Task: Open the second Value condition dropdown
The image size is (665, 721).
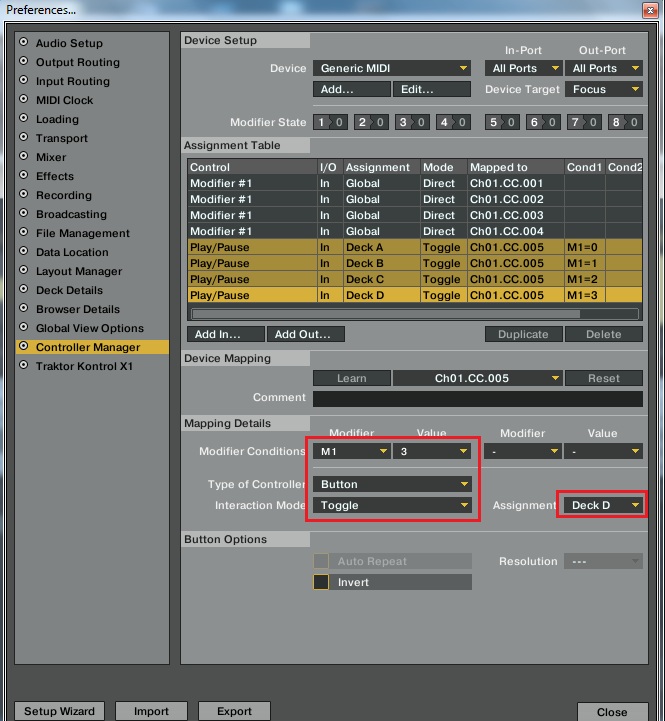Action: pos(604,451)
